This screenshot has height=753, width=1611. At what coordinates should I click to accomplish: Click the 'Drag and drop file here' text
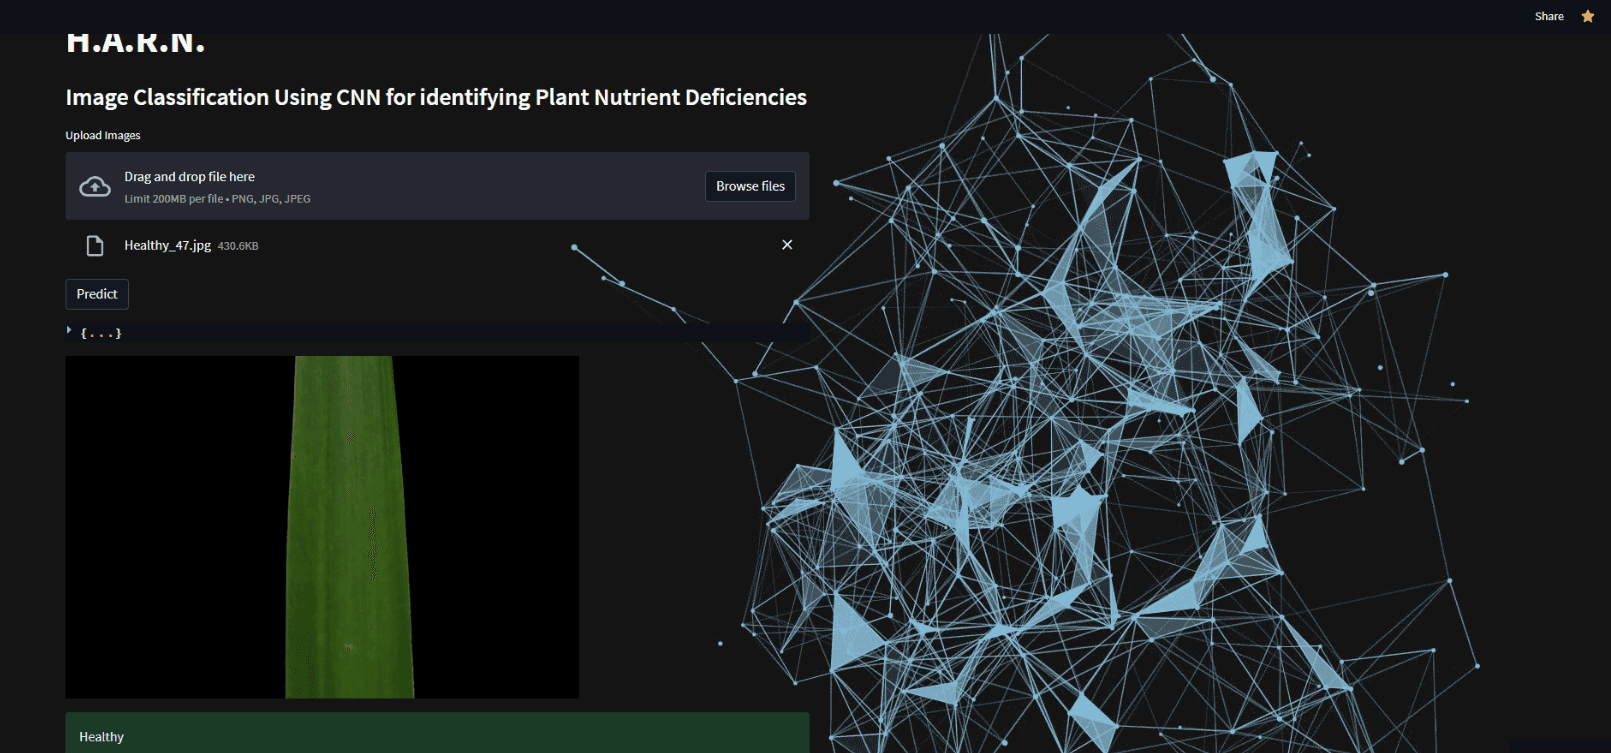point(189,177)
